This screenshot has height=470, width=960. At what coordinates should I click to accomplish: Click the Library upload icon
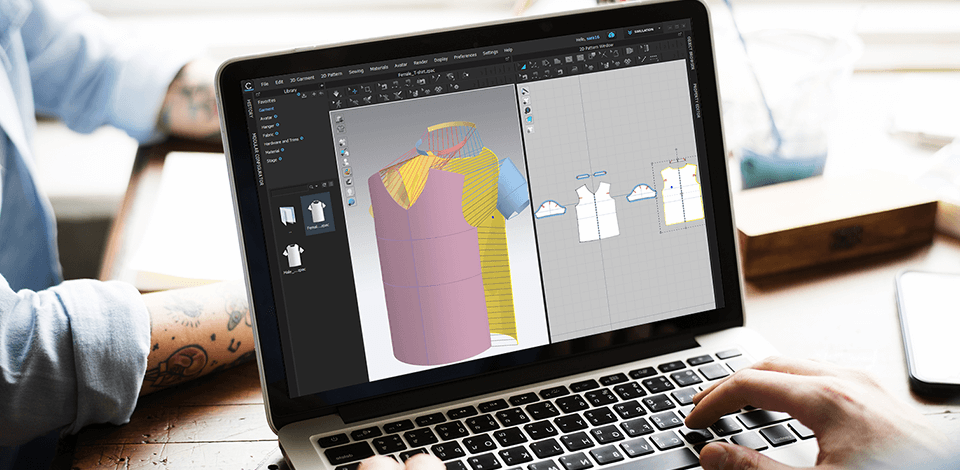click(304, 96)
